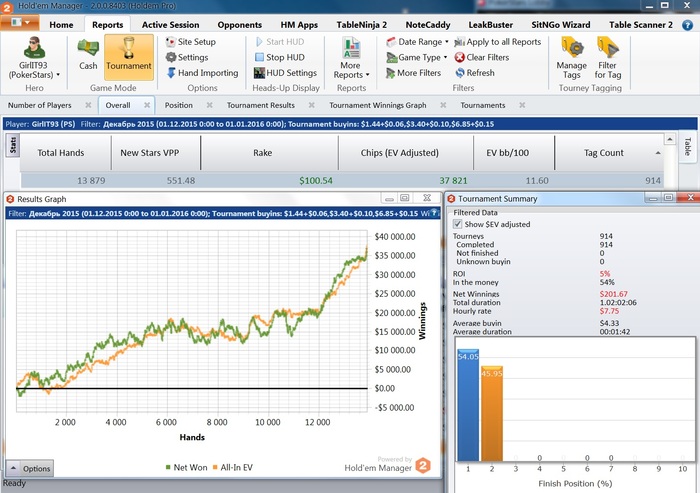
Task: Toggle the Show $EV adjusted checkbox
Action: pyautogui.click(x=457, y=224)
